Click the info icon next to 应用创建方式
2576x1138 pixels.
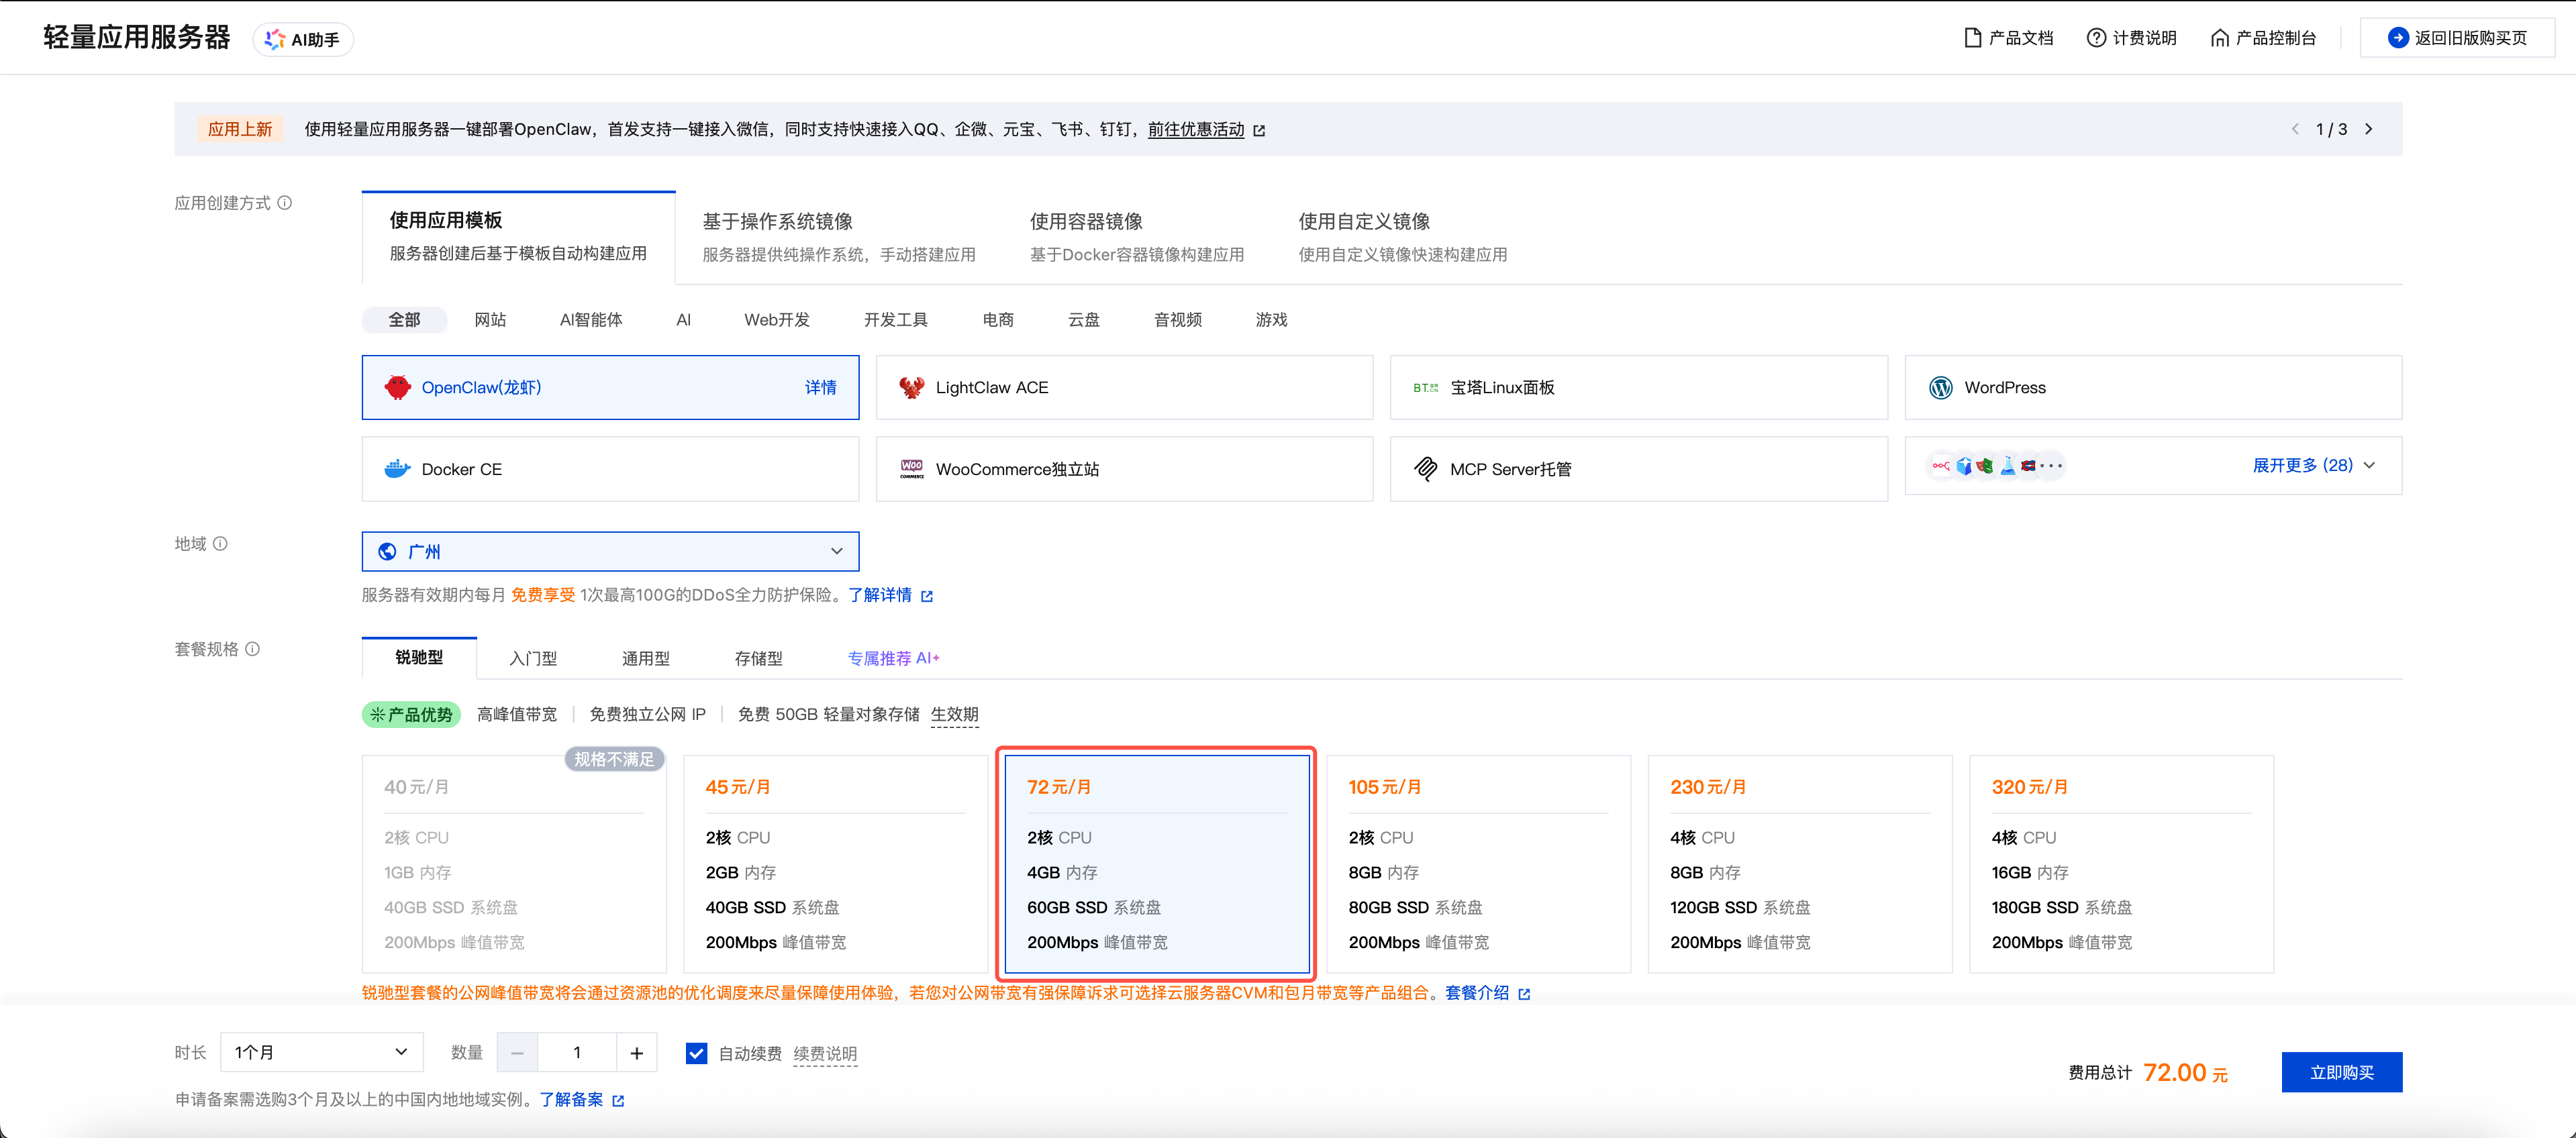click(285, 203)
